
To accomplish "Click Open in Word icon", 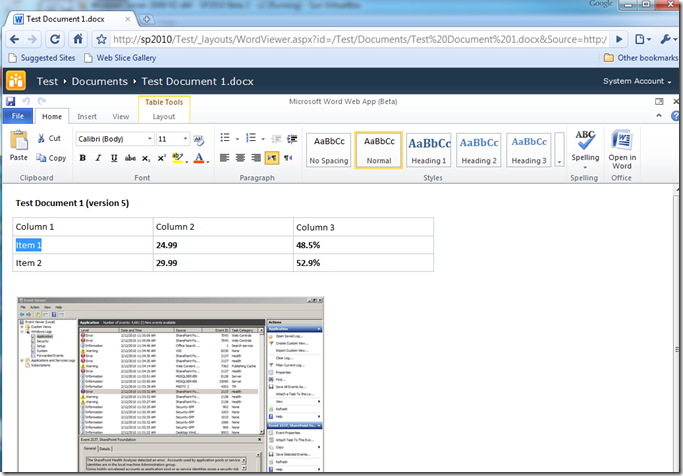I will coord(622,149).
